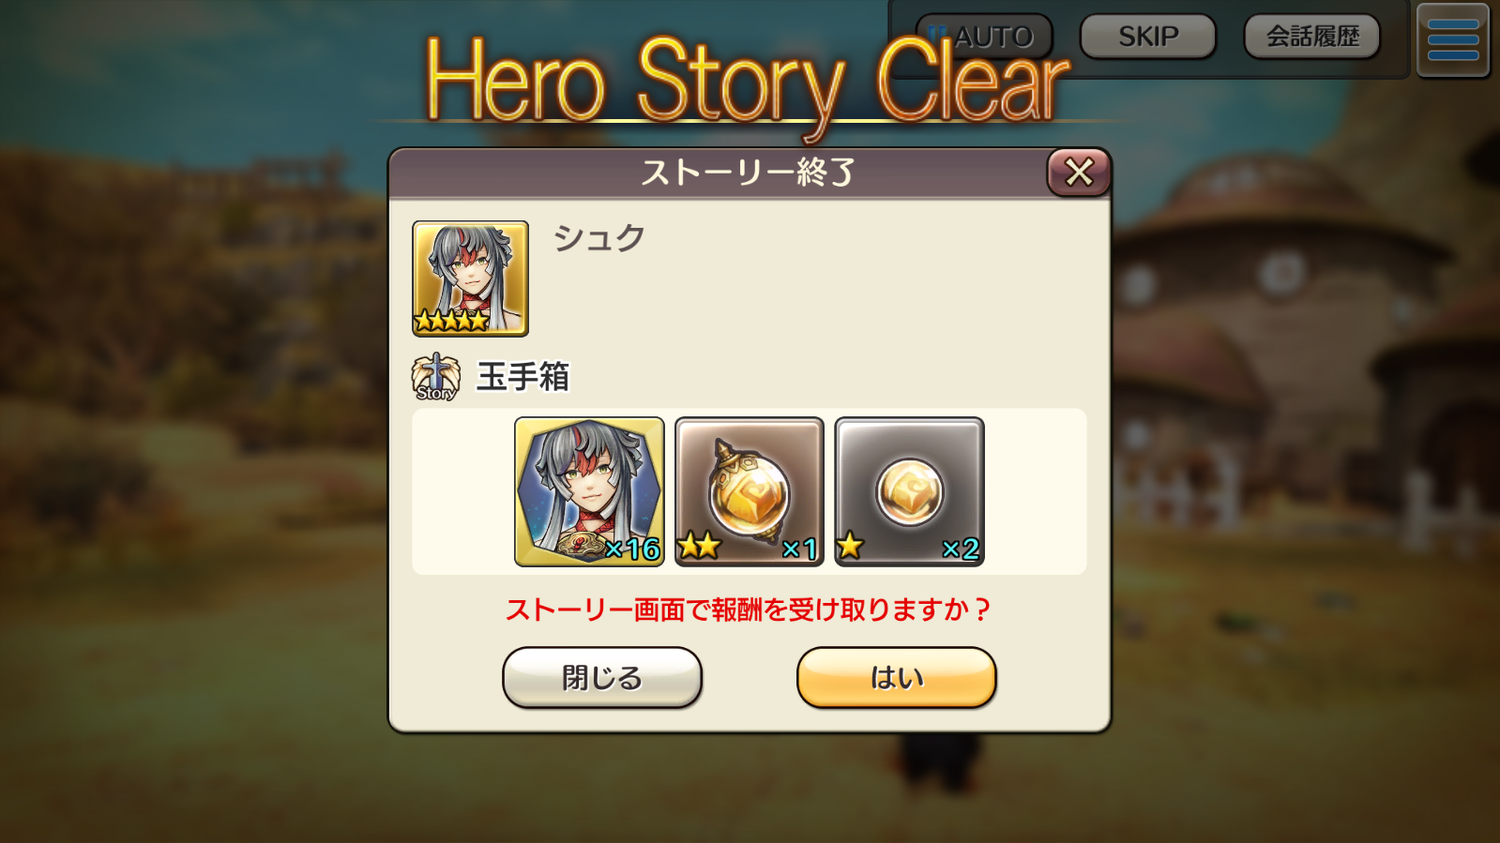
Task: Open the 会話履歴 conversation log
Action: (1312, 37)
